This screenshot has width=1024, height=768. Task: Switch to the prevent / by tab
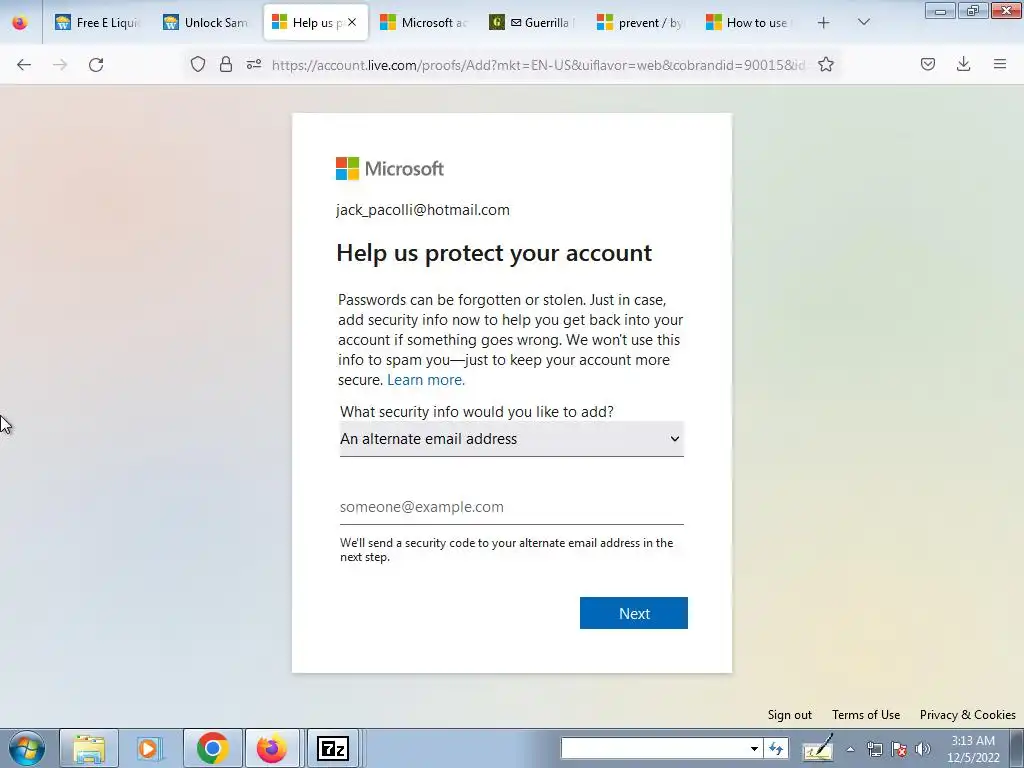point(640,23)
